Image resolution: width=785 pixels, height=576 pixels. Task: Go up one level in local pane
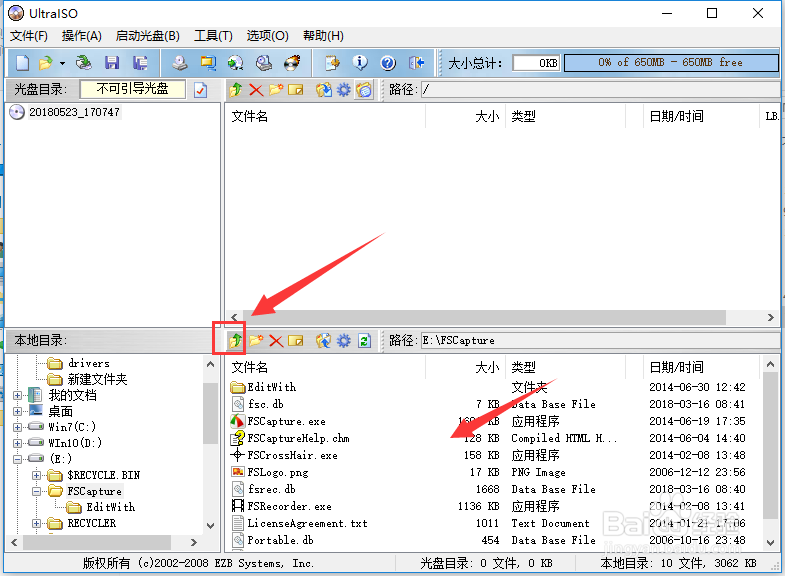pyautogui.click(x=236, y=341)
